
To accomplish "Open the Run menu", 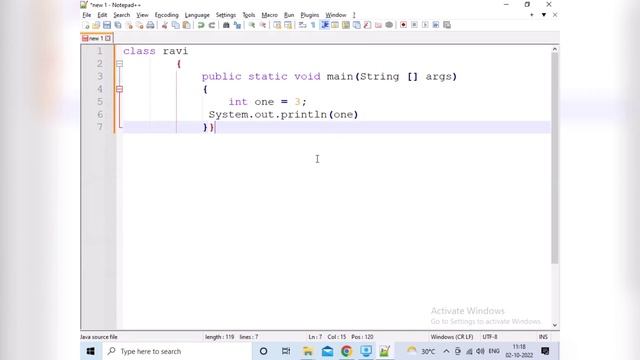I will pyautogui.click(x=289, y=15).
